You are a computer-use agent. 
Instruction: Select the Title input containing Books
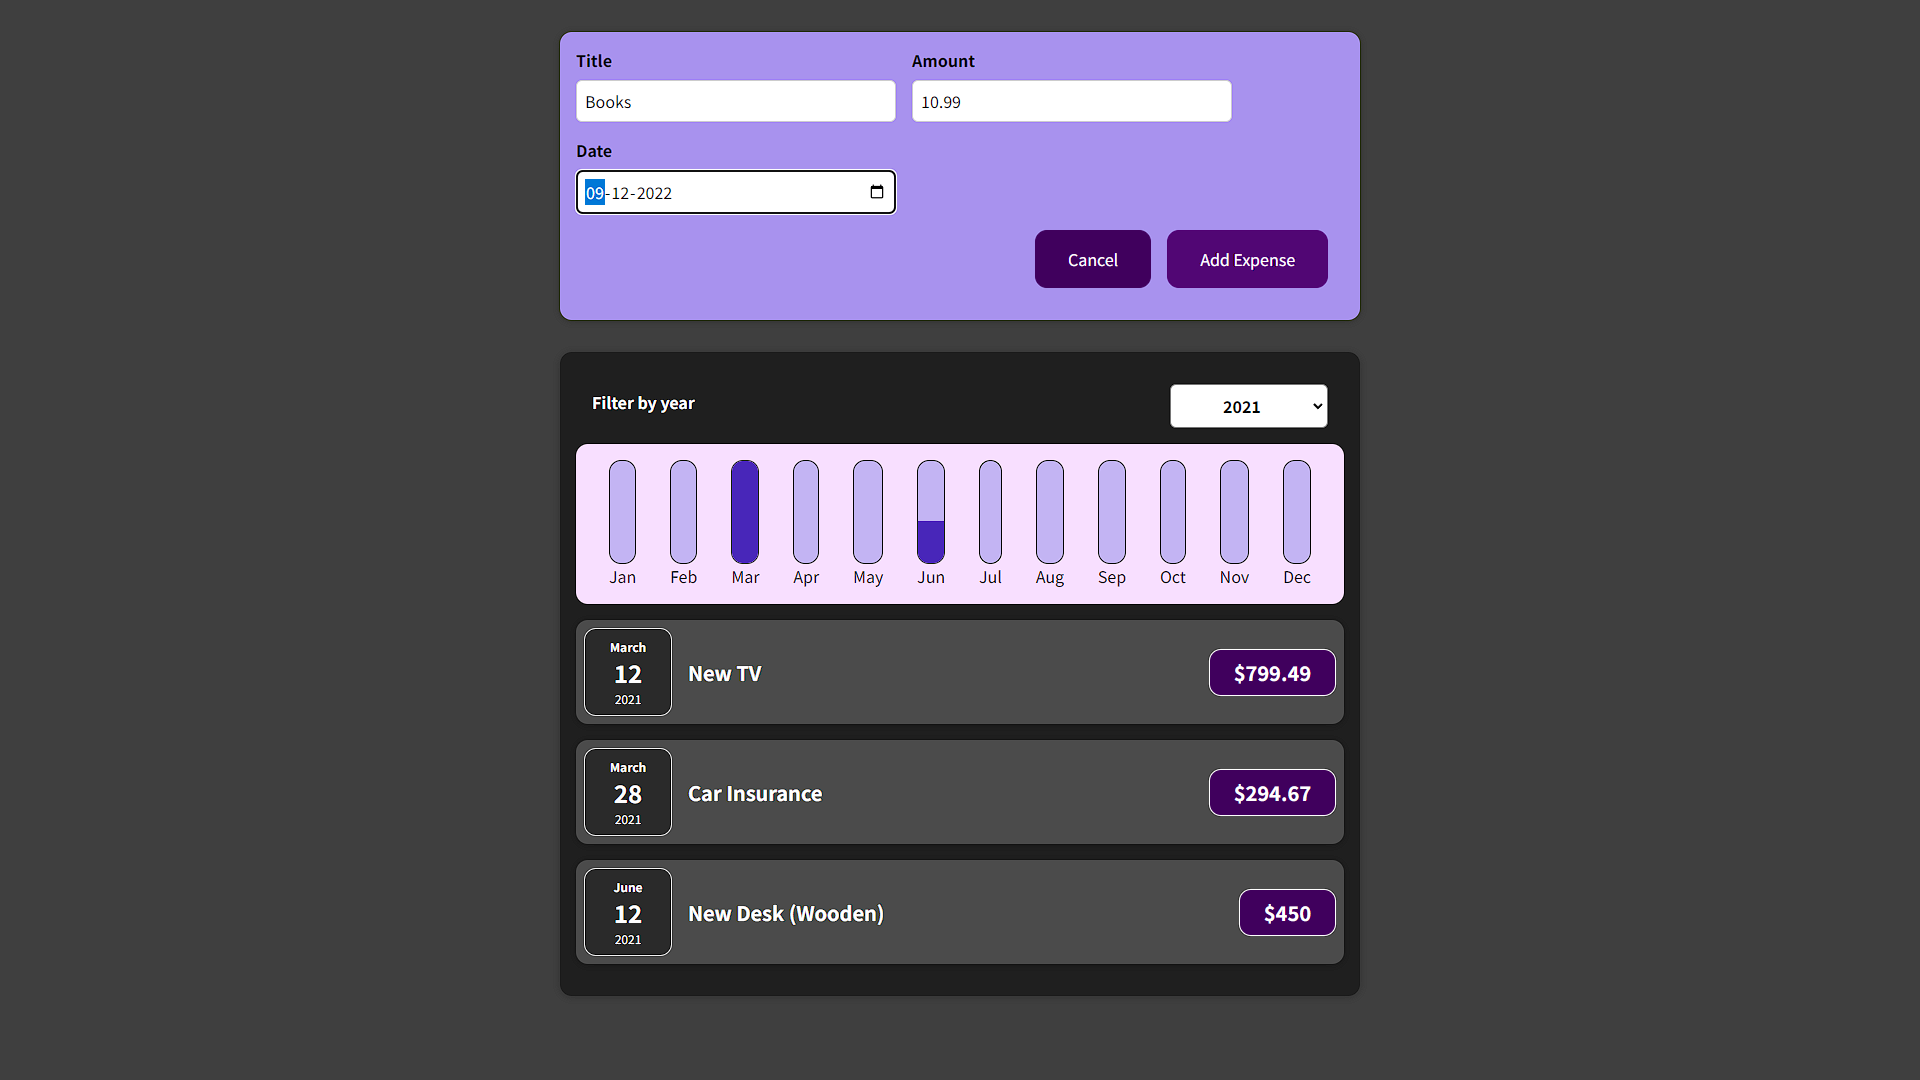(735, 101)
